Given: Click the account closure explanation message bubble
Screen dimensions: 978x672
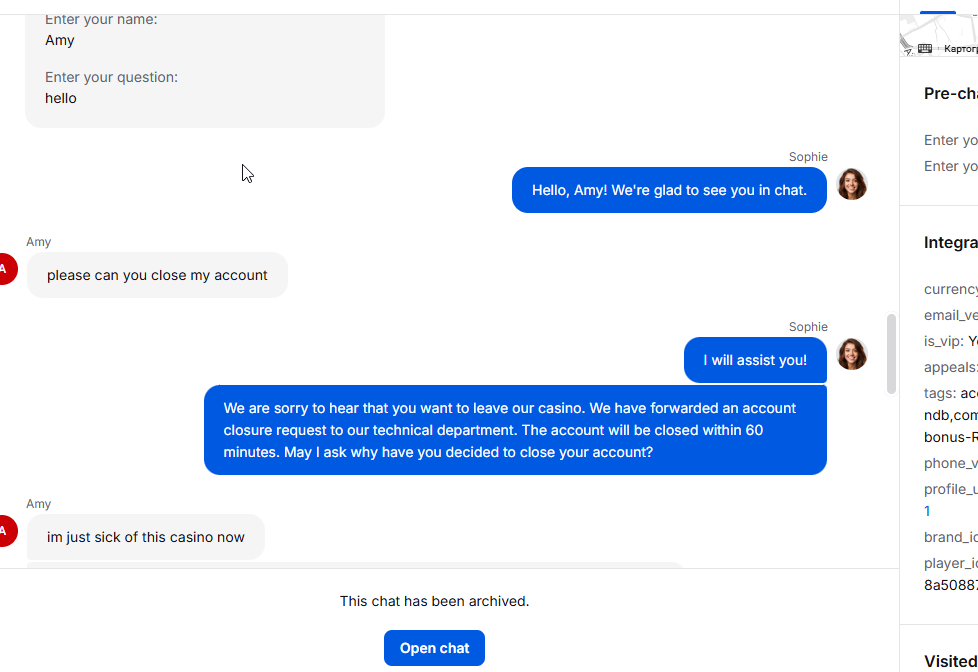Looking at the screenshot, I should 515,430.
